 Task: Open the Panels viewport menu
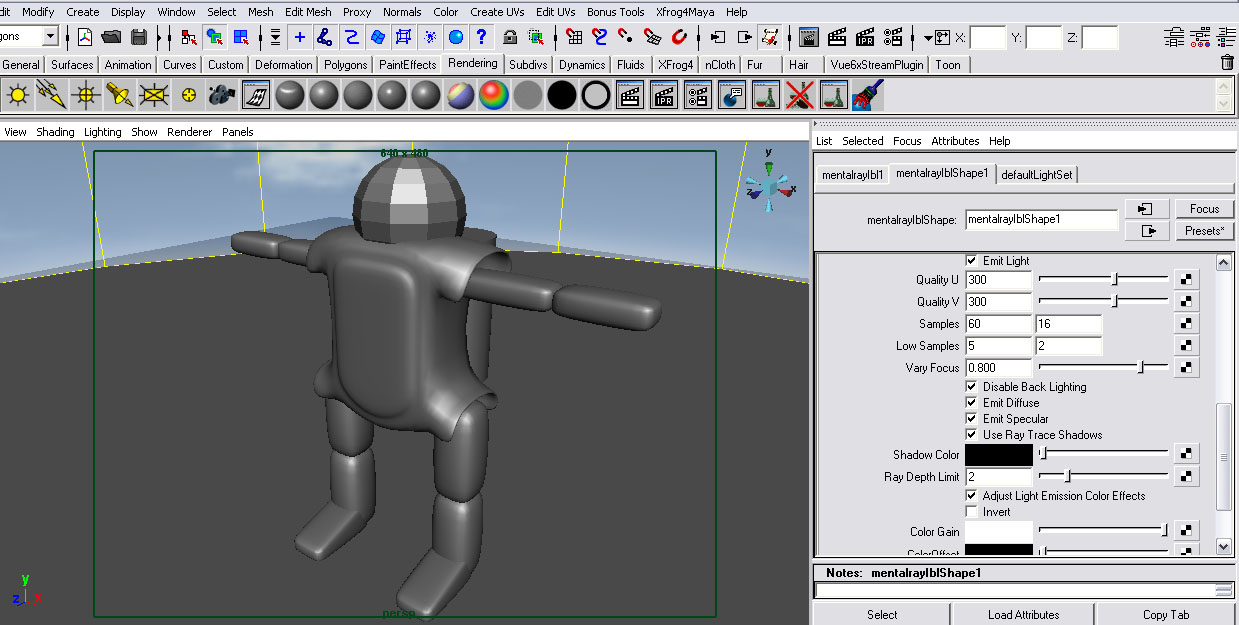[x=237, y=132]
